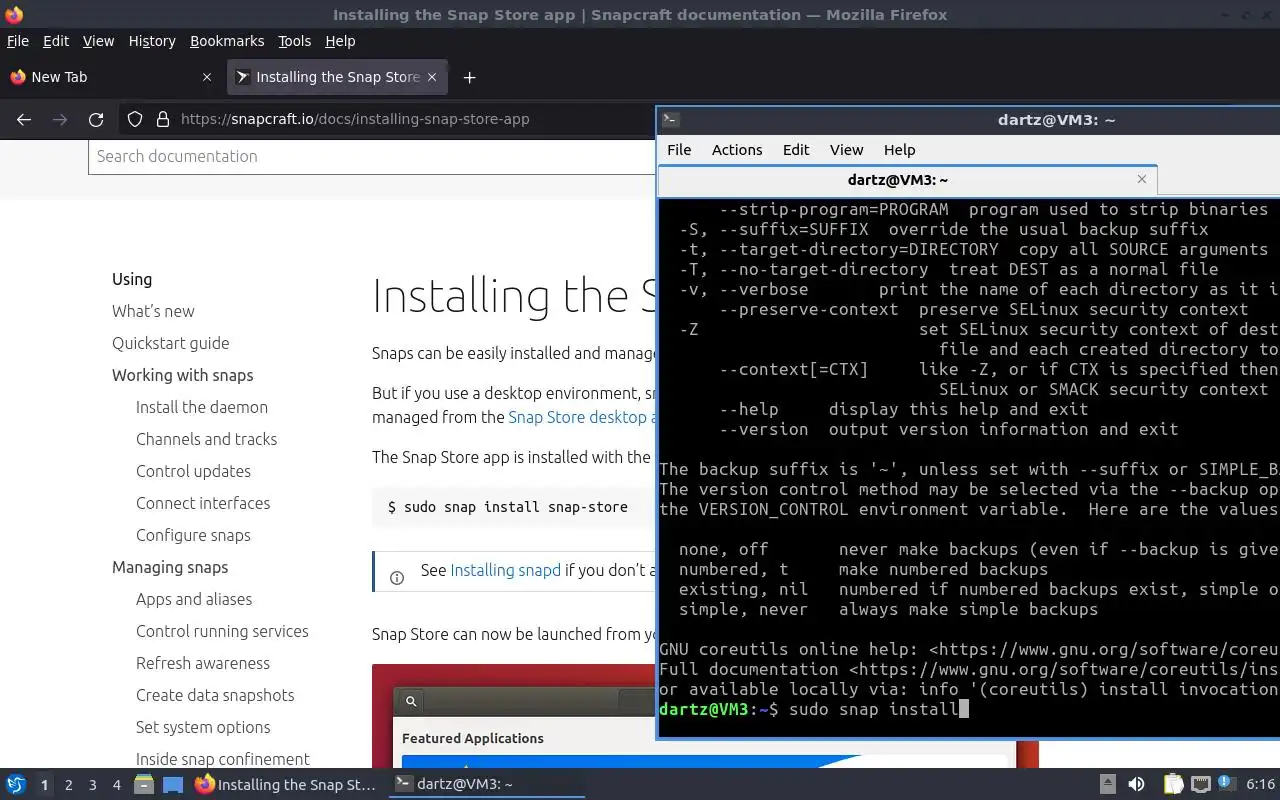Open Channels and tracks sidebar link
This screenshot has width=1280, height=800.
[x=206, y=439]
